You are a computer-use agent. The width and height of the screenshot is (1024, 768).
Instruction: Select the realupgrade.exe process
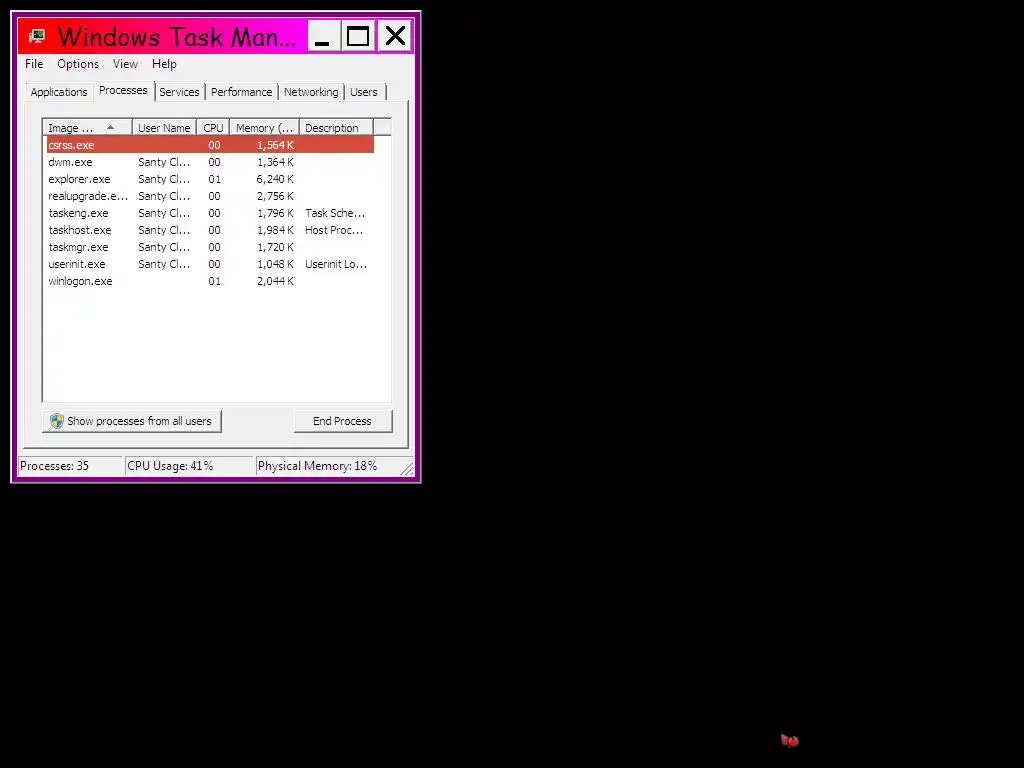coord(210,196)
